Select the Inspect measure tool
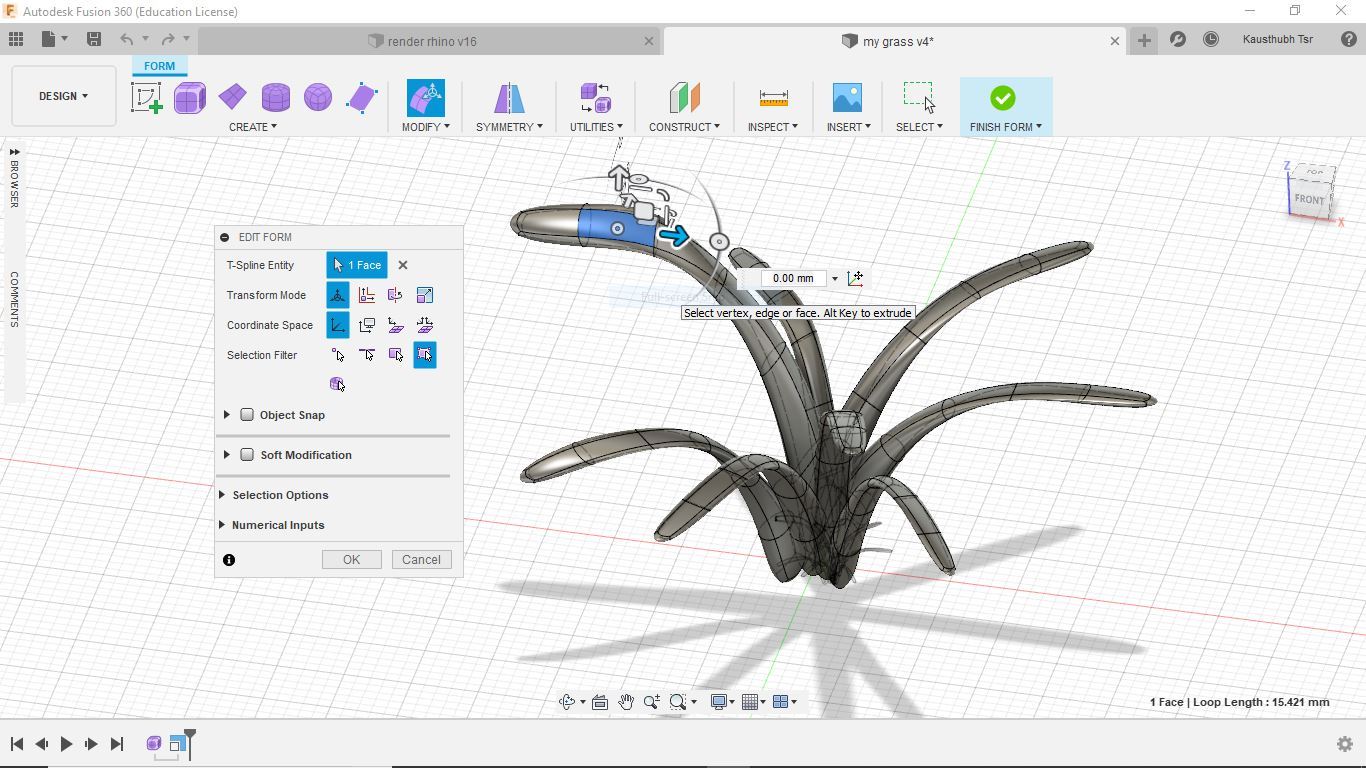The height and width of the screenshot is (768, 1366). 773,98
